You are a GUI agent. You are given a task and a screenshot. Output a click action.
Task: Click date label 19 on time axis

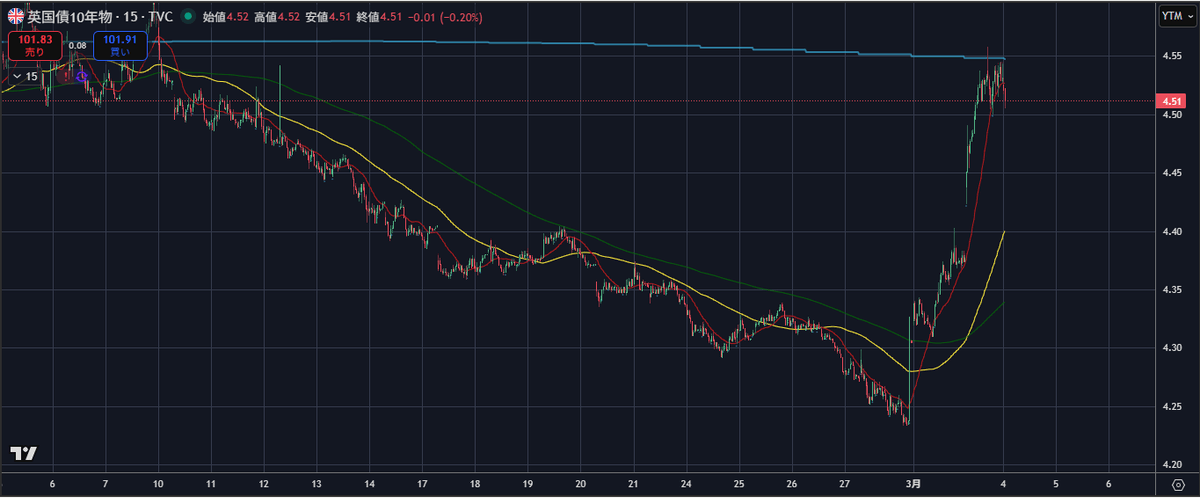click(x=528, y=483)
